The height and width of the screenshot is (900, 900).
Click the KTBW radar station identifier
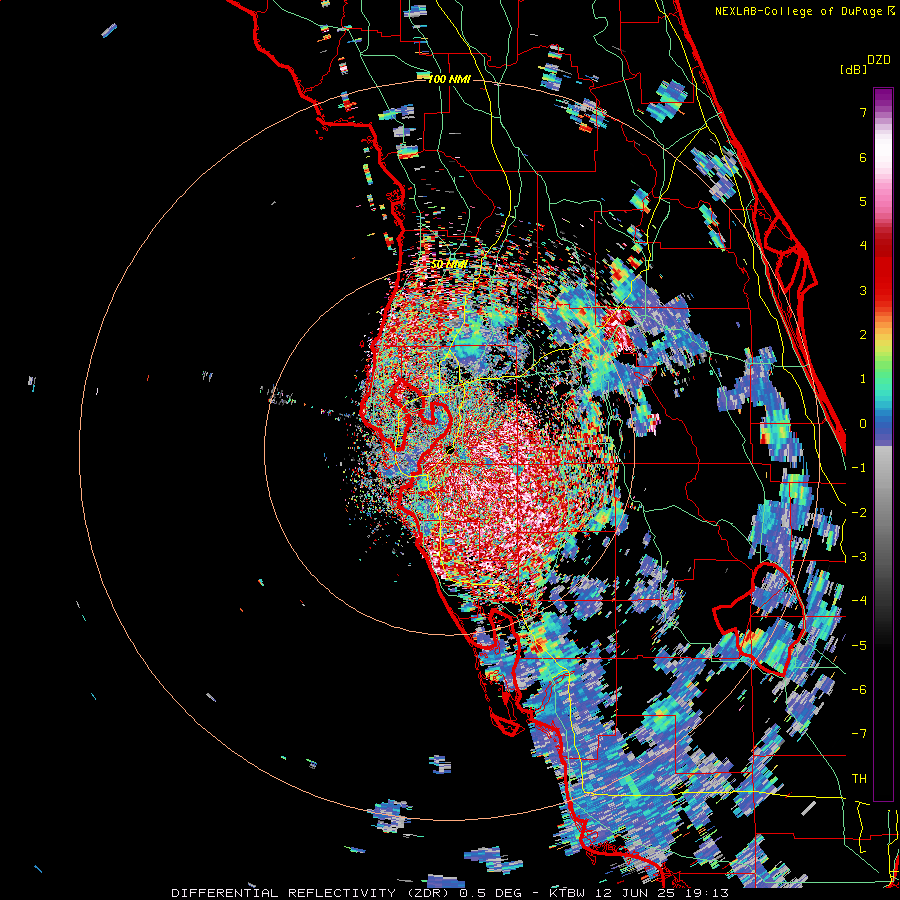pyautogui.click(x=567, y=893)
